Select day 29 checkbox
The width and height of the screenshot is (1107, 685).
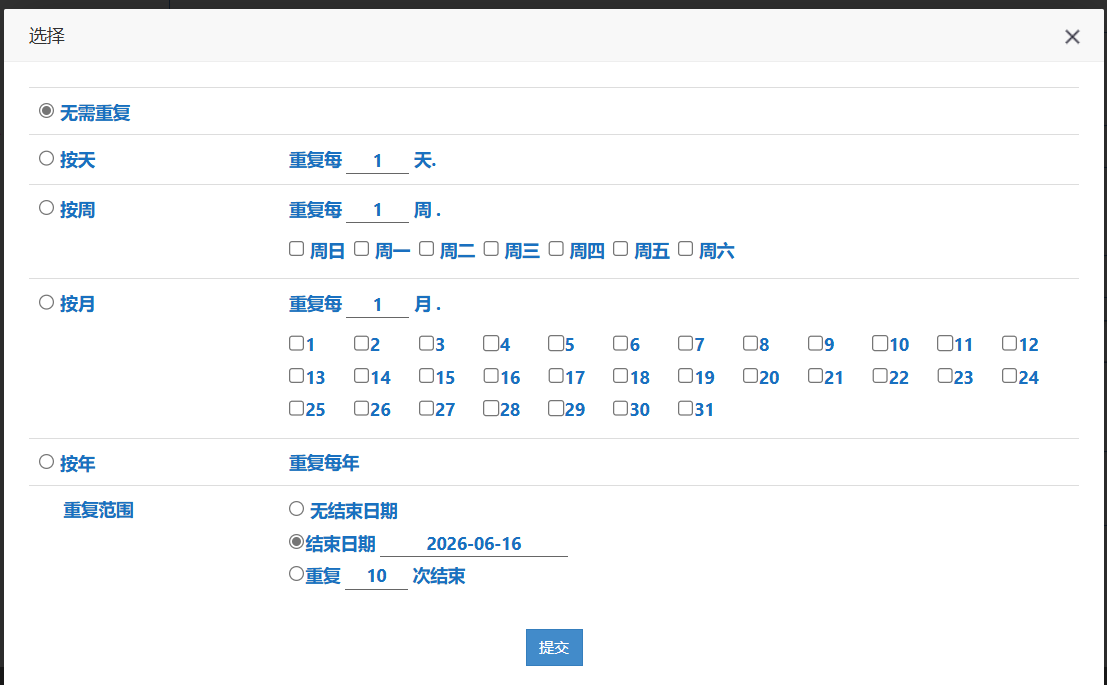(x=556, y=408)
